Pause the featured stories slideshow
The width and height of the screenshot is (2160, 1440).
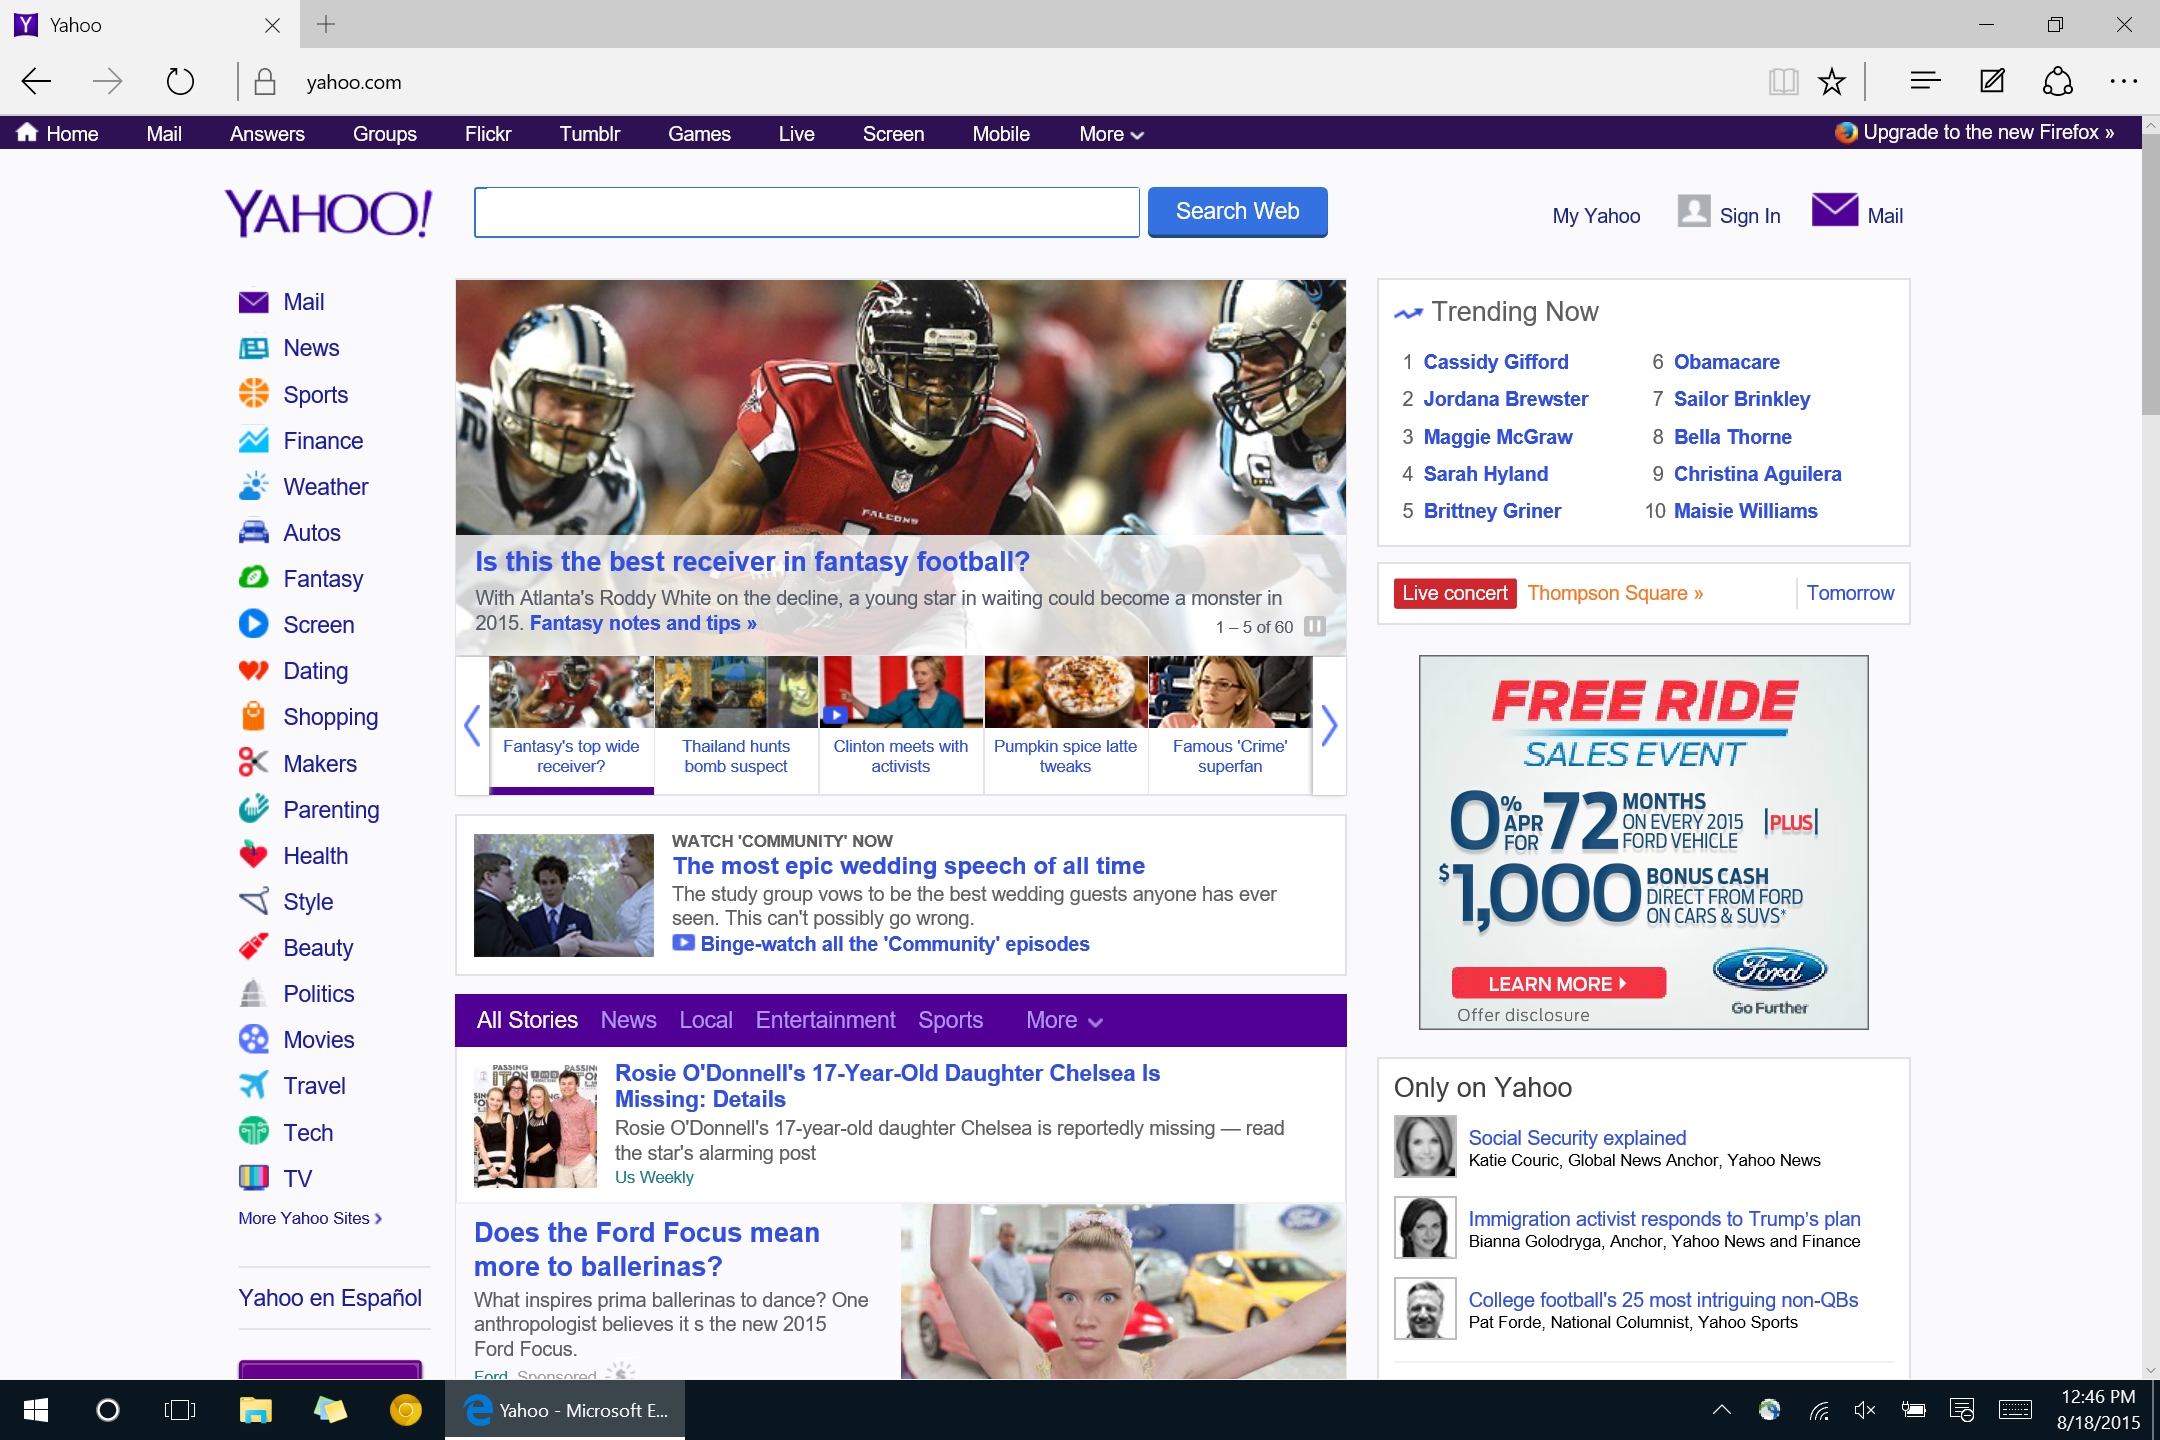click(x=1316, y=626)
